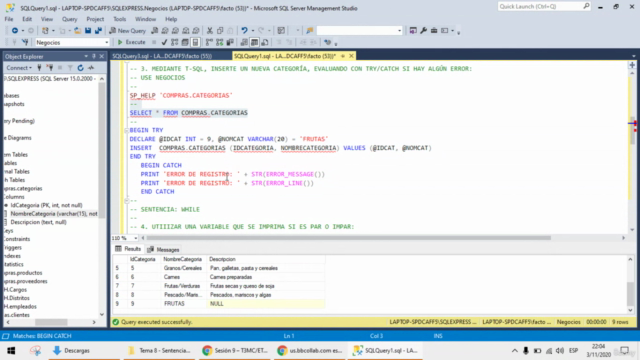The width and height of the screenshot is (640, 360).
Task: Open the Tools menu
Action: [120, 19]
